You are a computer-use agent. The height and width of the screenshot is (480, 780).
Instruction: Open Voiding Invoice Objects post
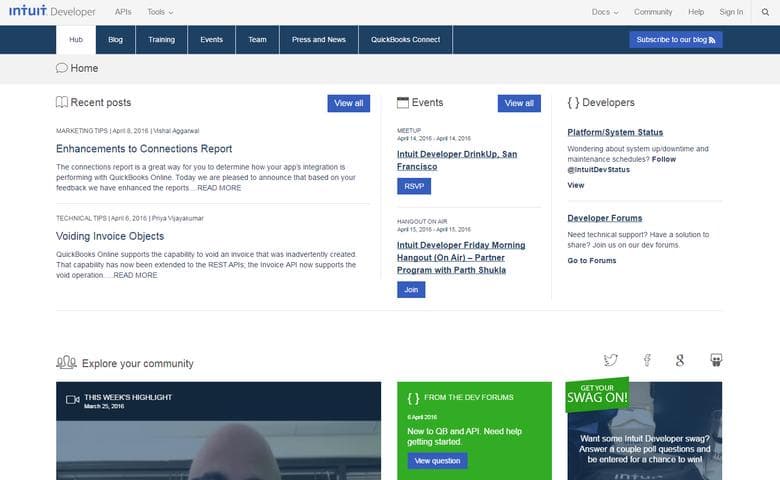click(x=110, y=236)
